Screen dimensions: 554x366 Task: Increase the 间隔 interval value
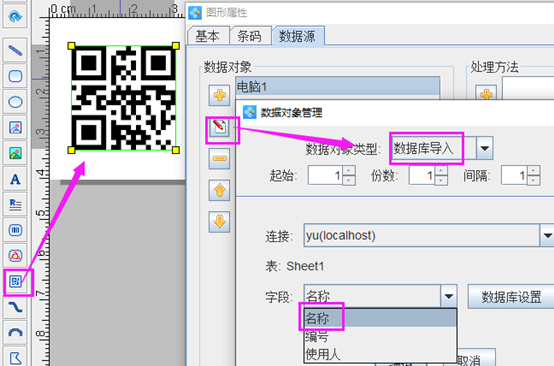(533, 171)
